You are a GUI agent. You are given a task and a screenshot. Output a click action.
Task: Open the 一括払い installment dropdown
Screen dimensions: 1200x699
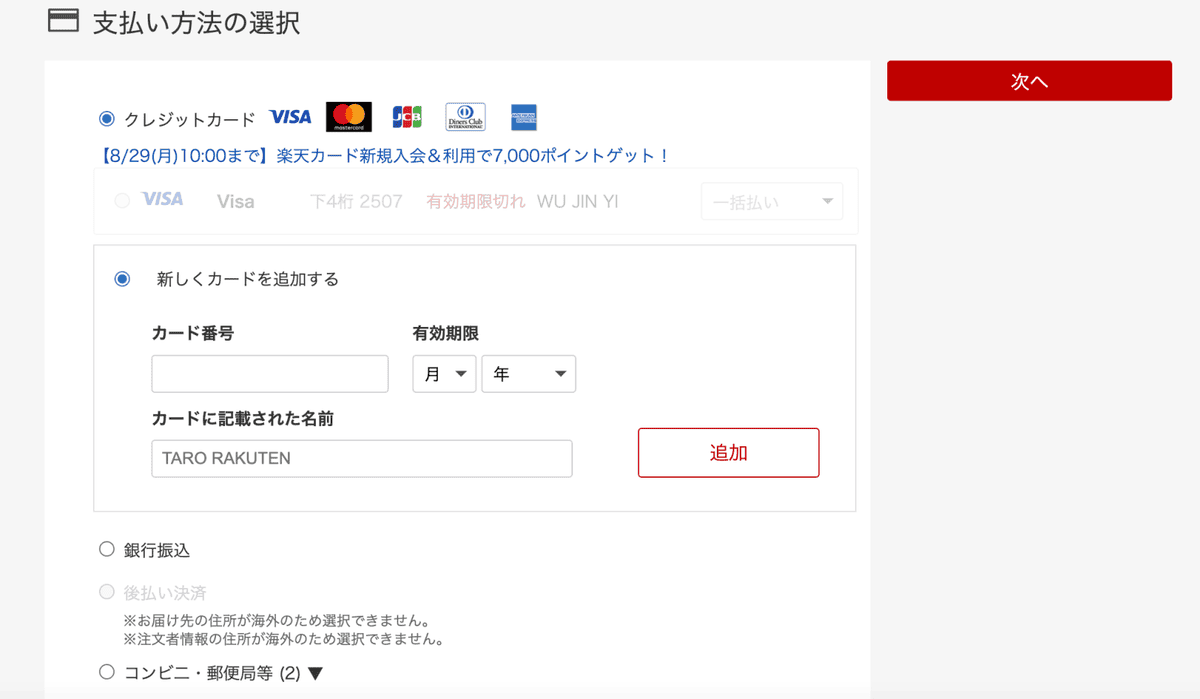point(772,201)
